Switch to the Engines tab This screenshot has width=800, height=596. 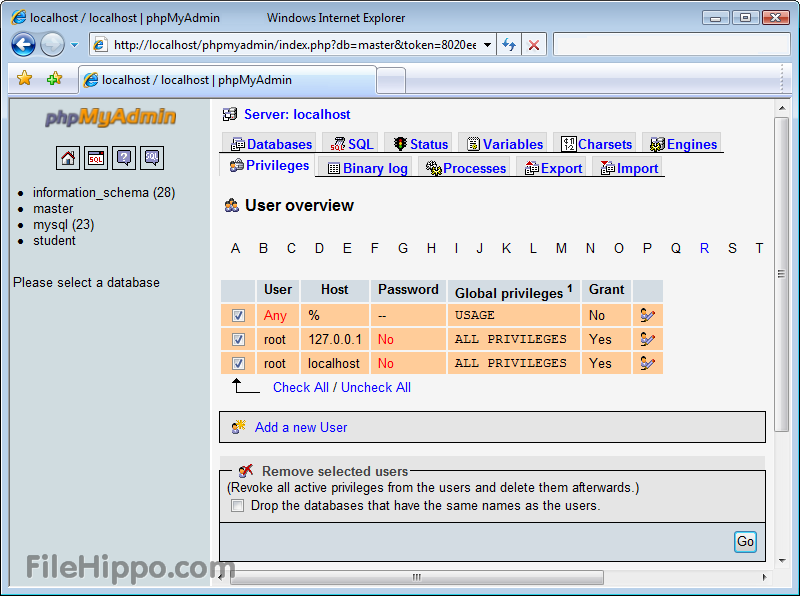(x=684, y=144)
